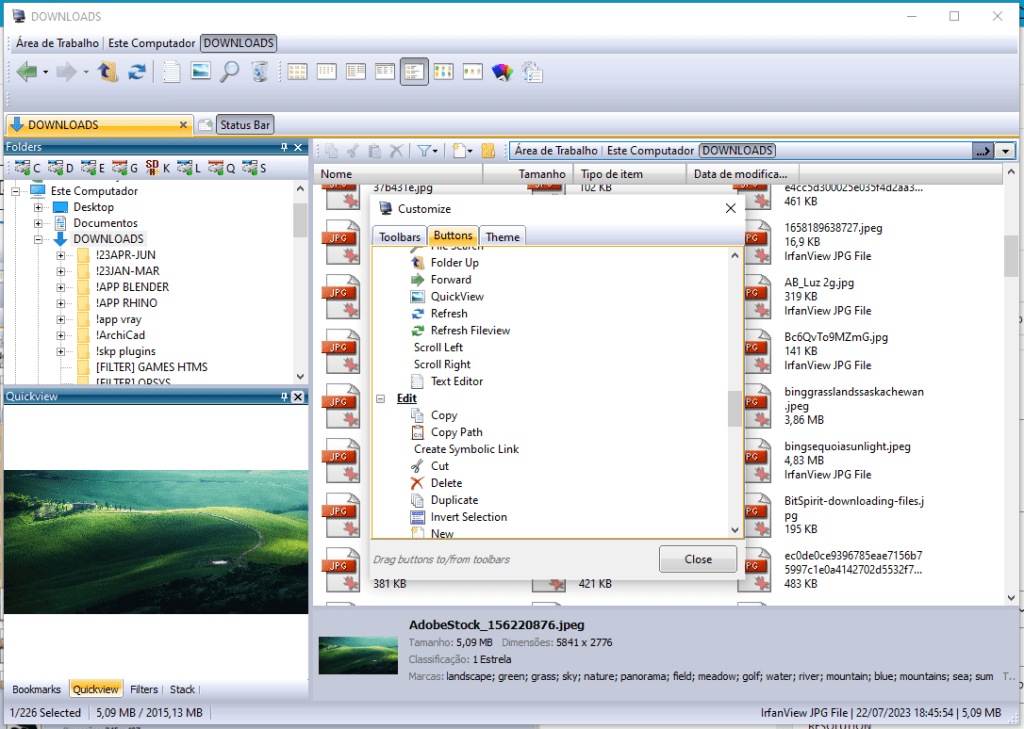Click the Refresh icon in main toolbar
The image size is (1024, 729).
[137, 71]
